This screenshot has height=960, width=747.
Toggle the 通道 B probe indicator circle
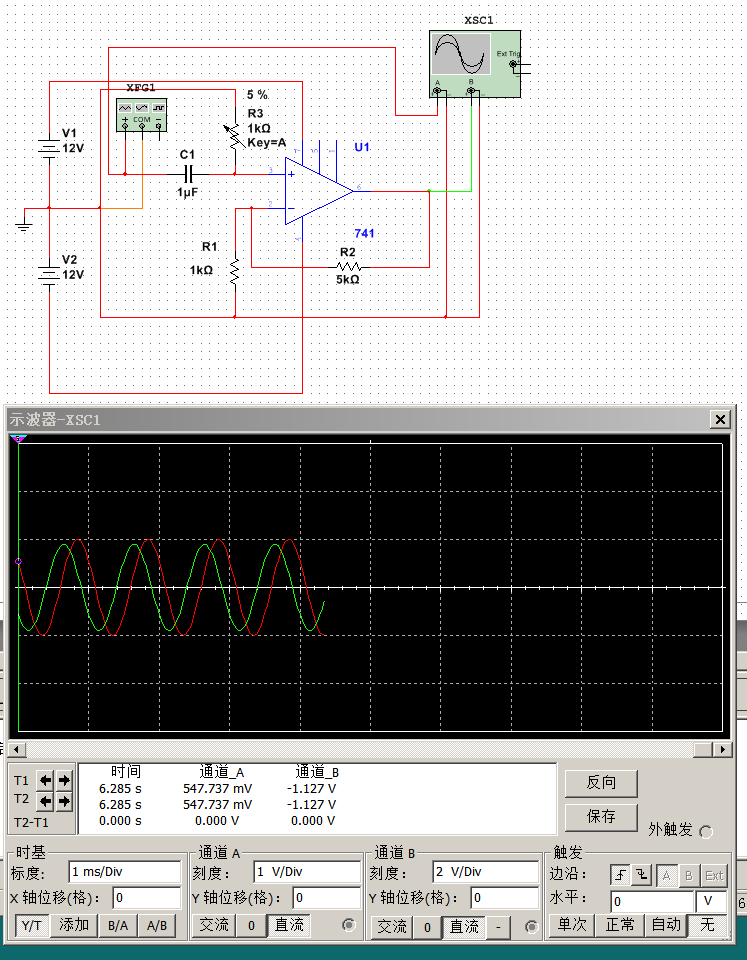531,927
